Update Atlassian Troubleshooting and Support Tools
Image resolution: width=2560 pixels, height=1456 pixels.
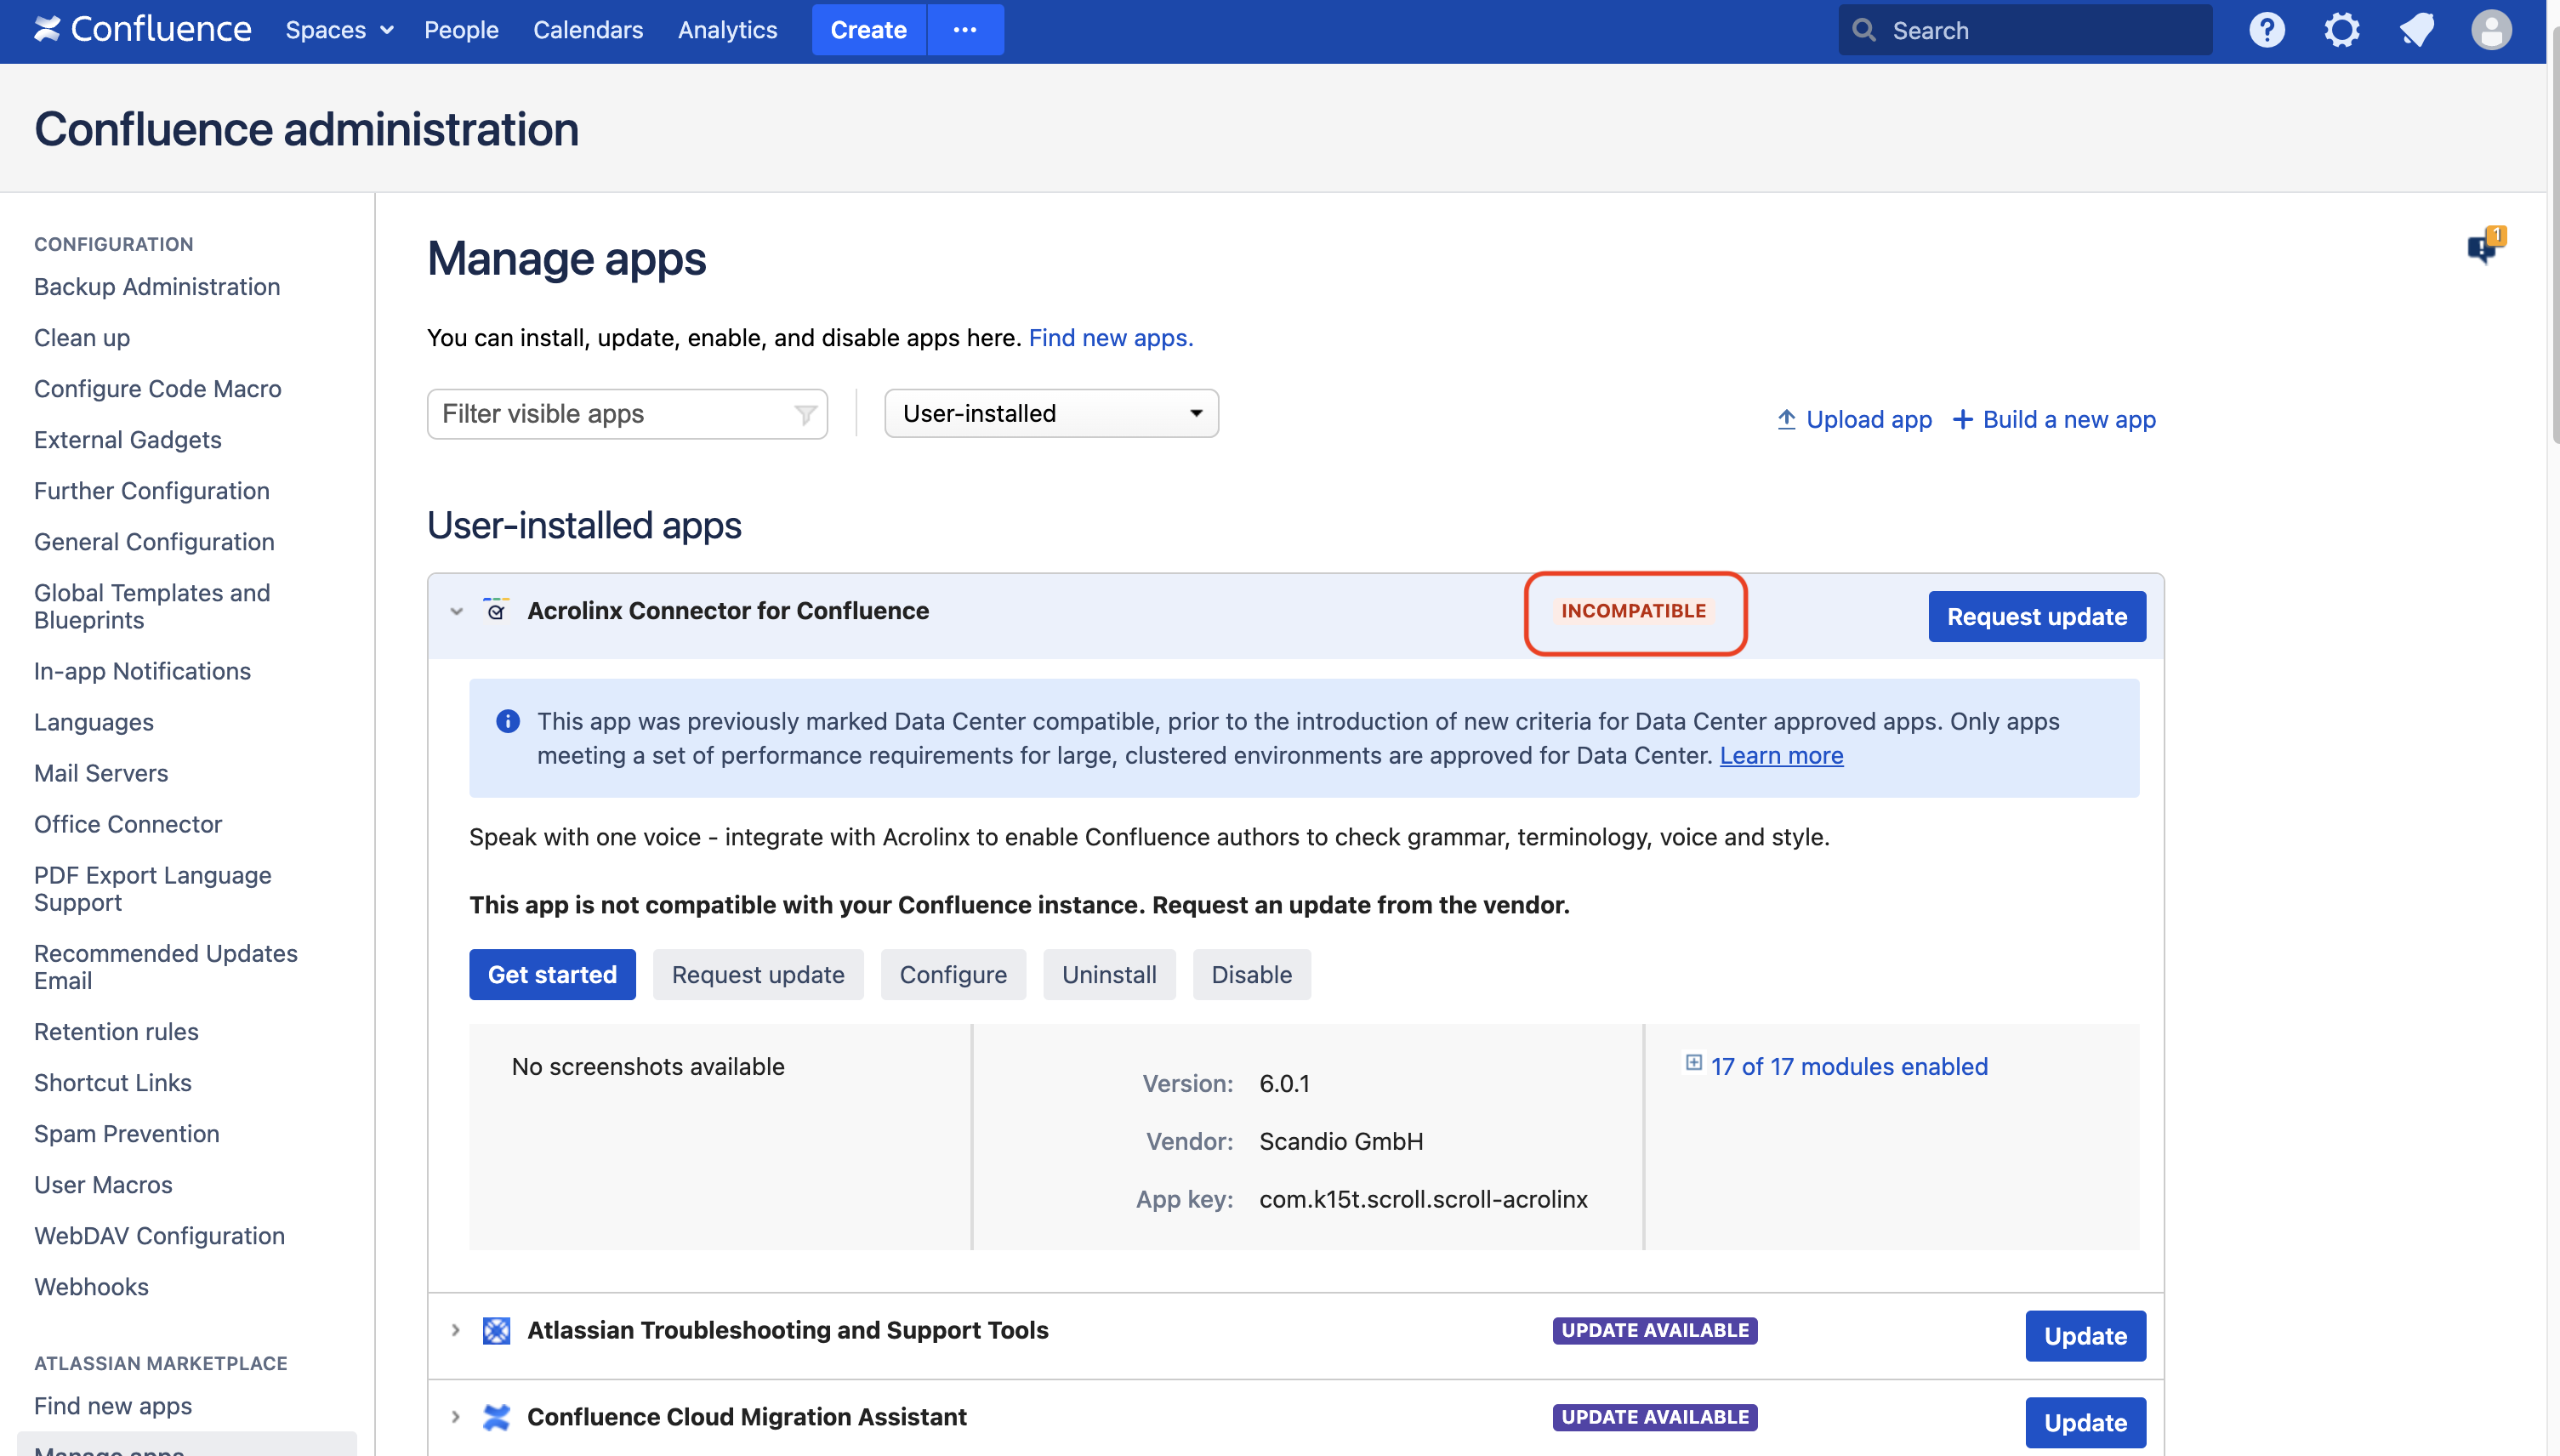[2085, 1336]
